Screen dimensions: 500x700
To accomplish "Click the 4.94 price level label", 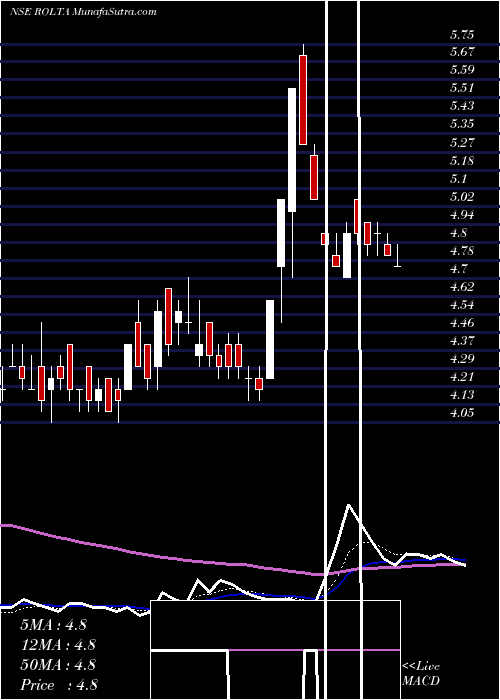I will 462,215.
